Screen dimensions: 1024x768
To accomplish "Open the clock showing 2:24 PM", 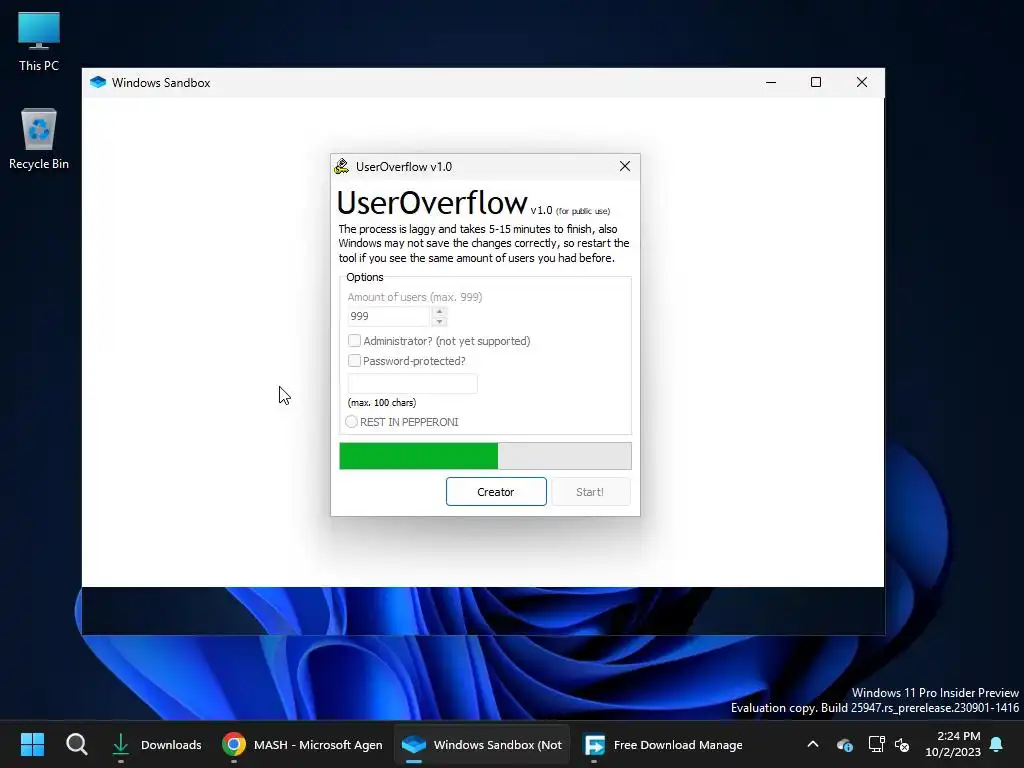I will (x=953, y=744).
